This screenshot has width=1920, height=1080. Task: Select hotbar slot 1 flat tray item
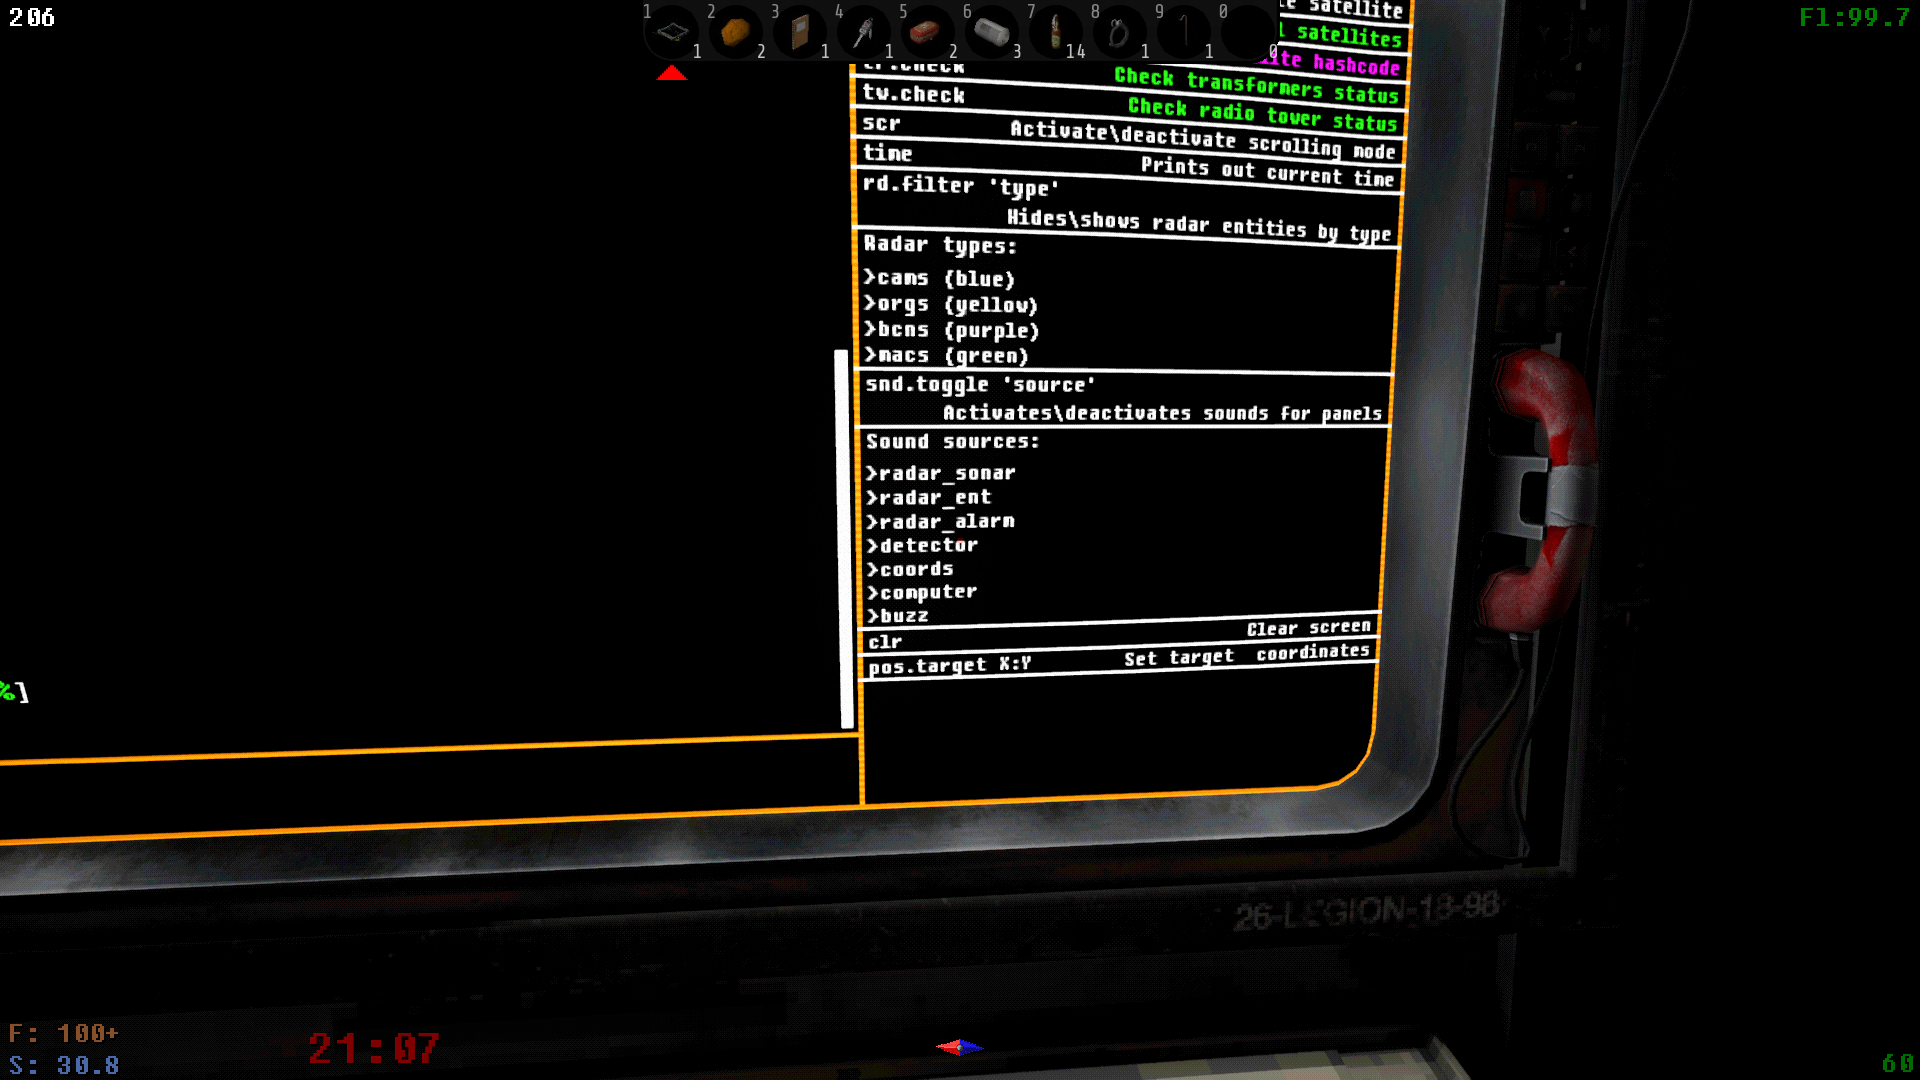(x=672, y=31)
